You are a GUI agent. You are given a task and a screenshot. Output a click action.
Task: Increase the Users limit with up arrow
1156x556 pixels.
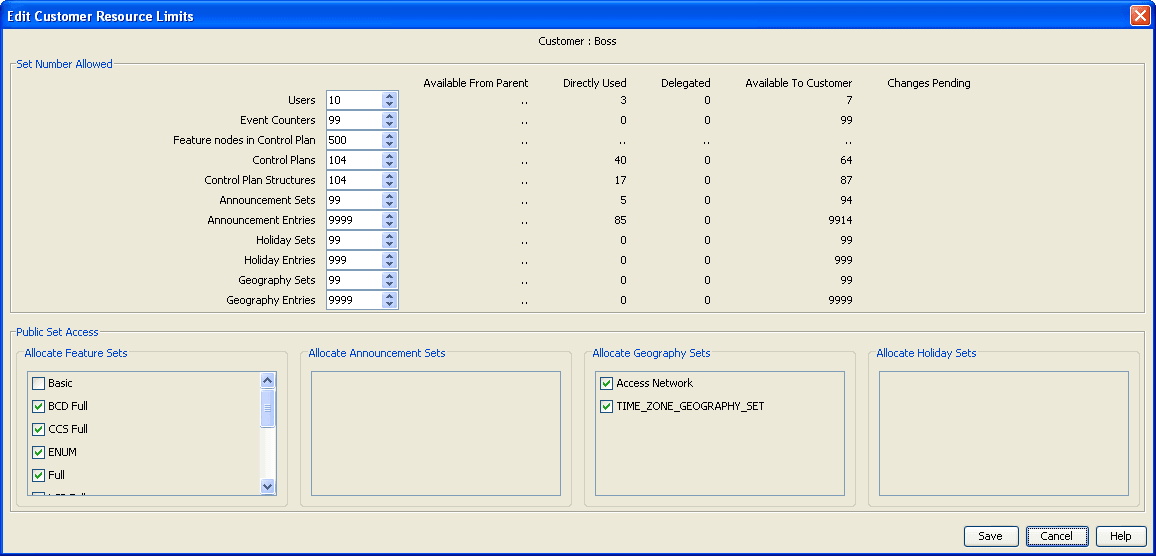(389, 96)
